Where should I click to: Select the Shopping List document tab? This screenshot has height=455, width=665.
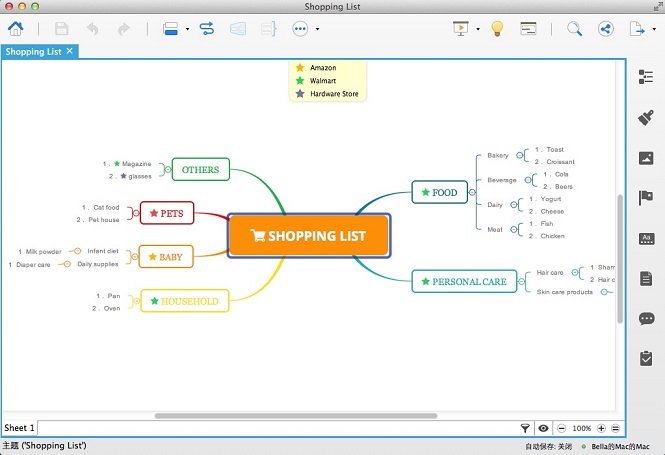pyautogui.click(x=33, y=51)
